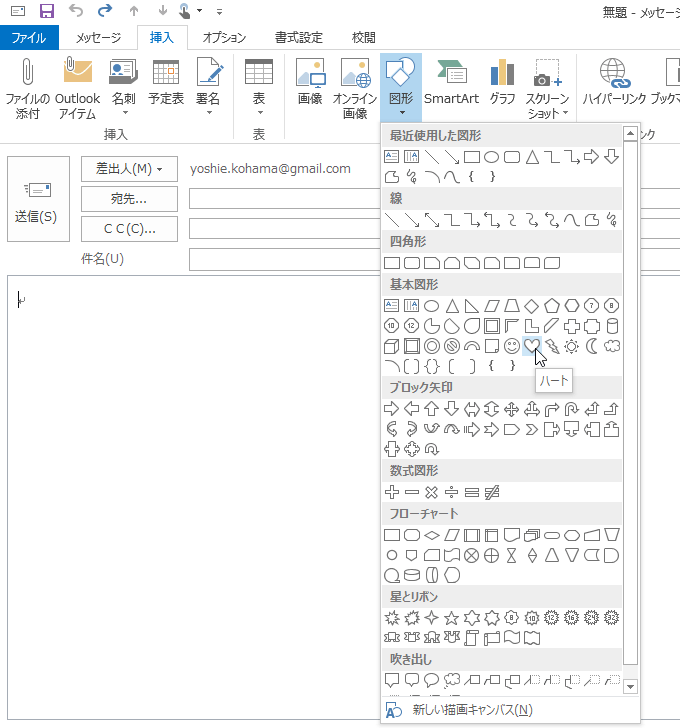Select the No Symbol shape

[x=452, y=346]
